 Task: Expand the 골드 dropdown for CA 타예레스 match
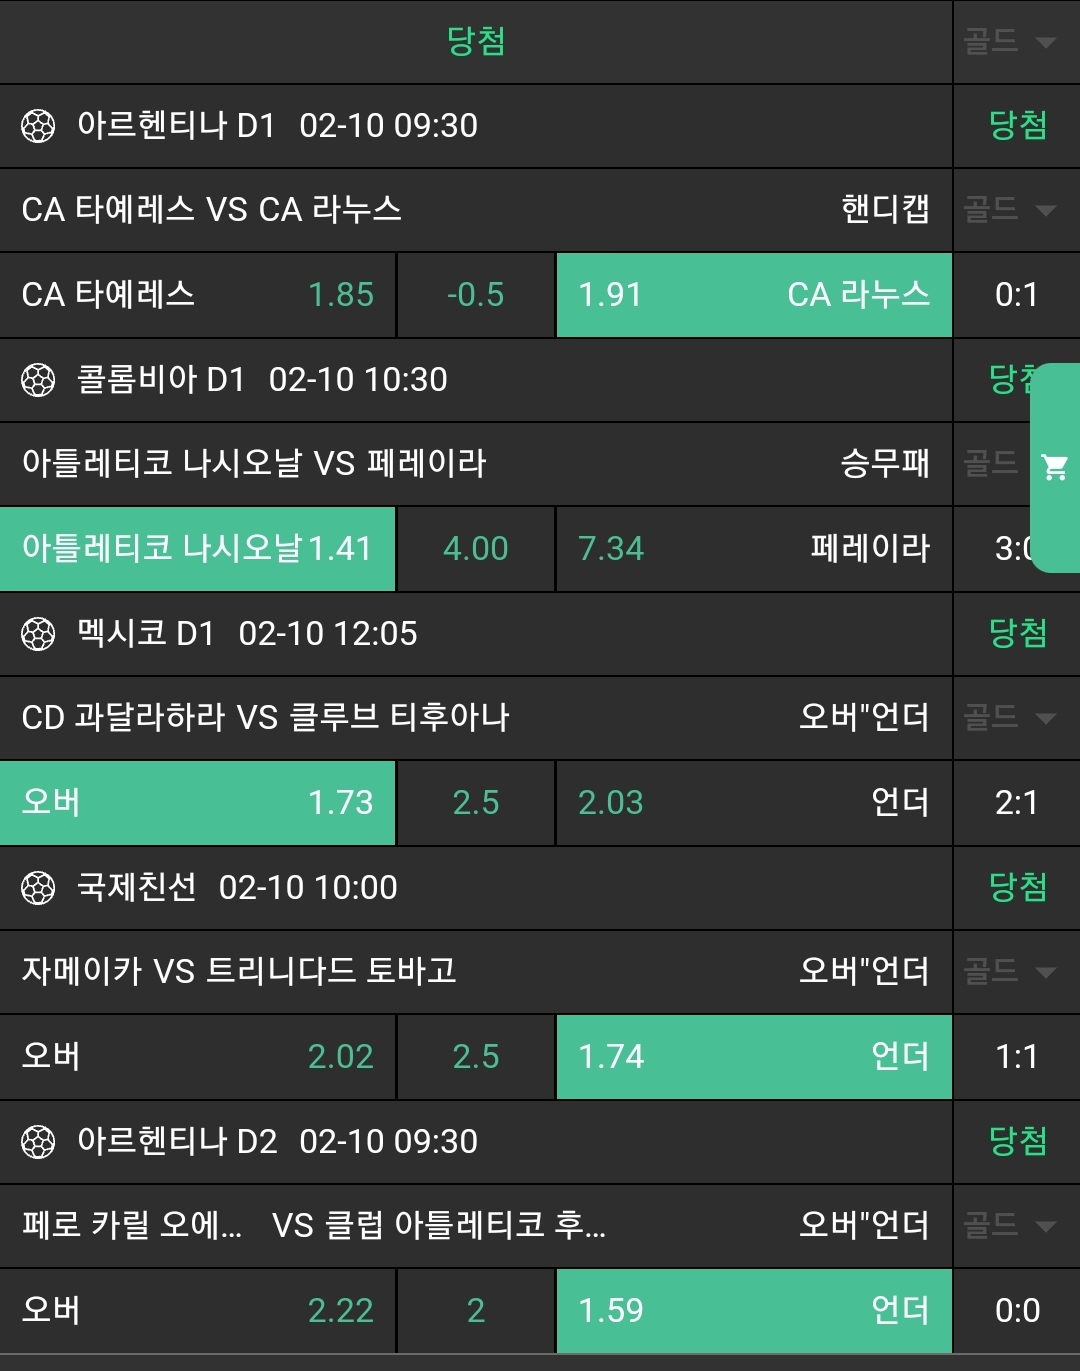click(1010, 210)
